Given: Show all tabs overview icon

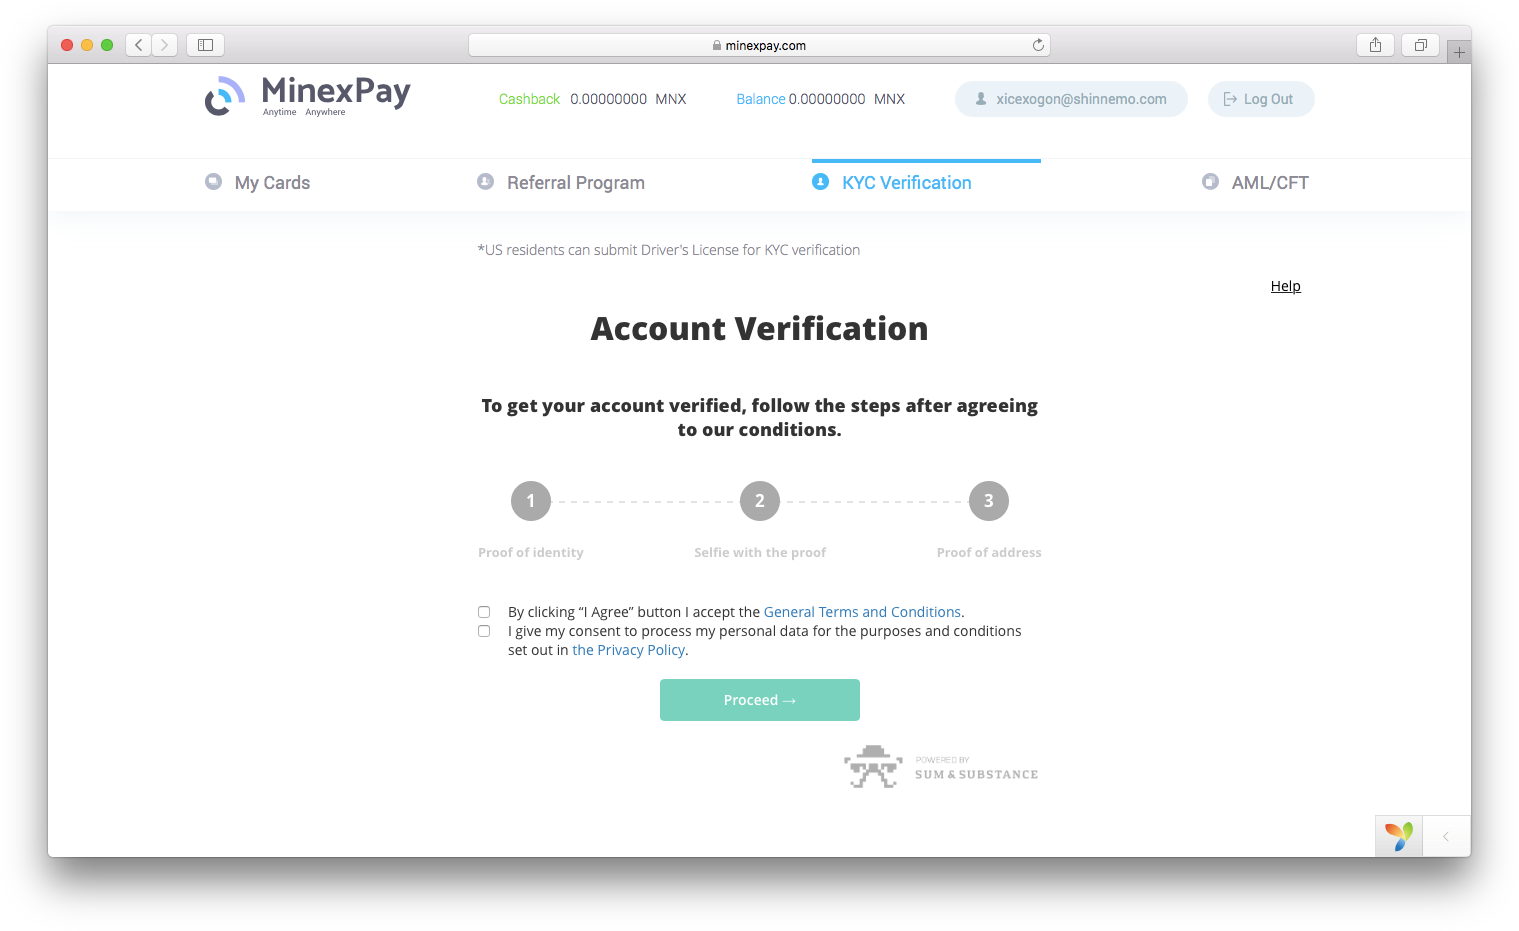Looking at the screenshot, I should (x=1420, y=45).
